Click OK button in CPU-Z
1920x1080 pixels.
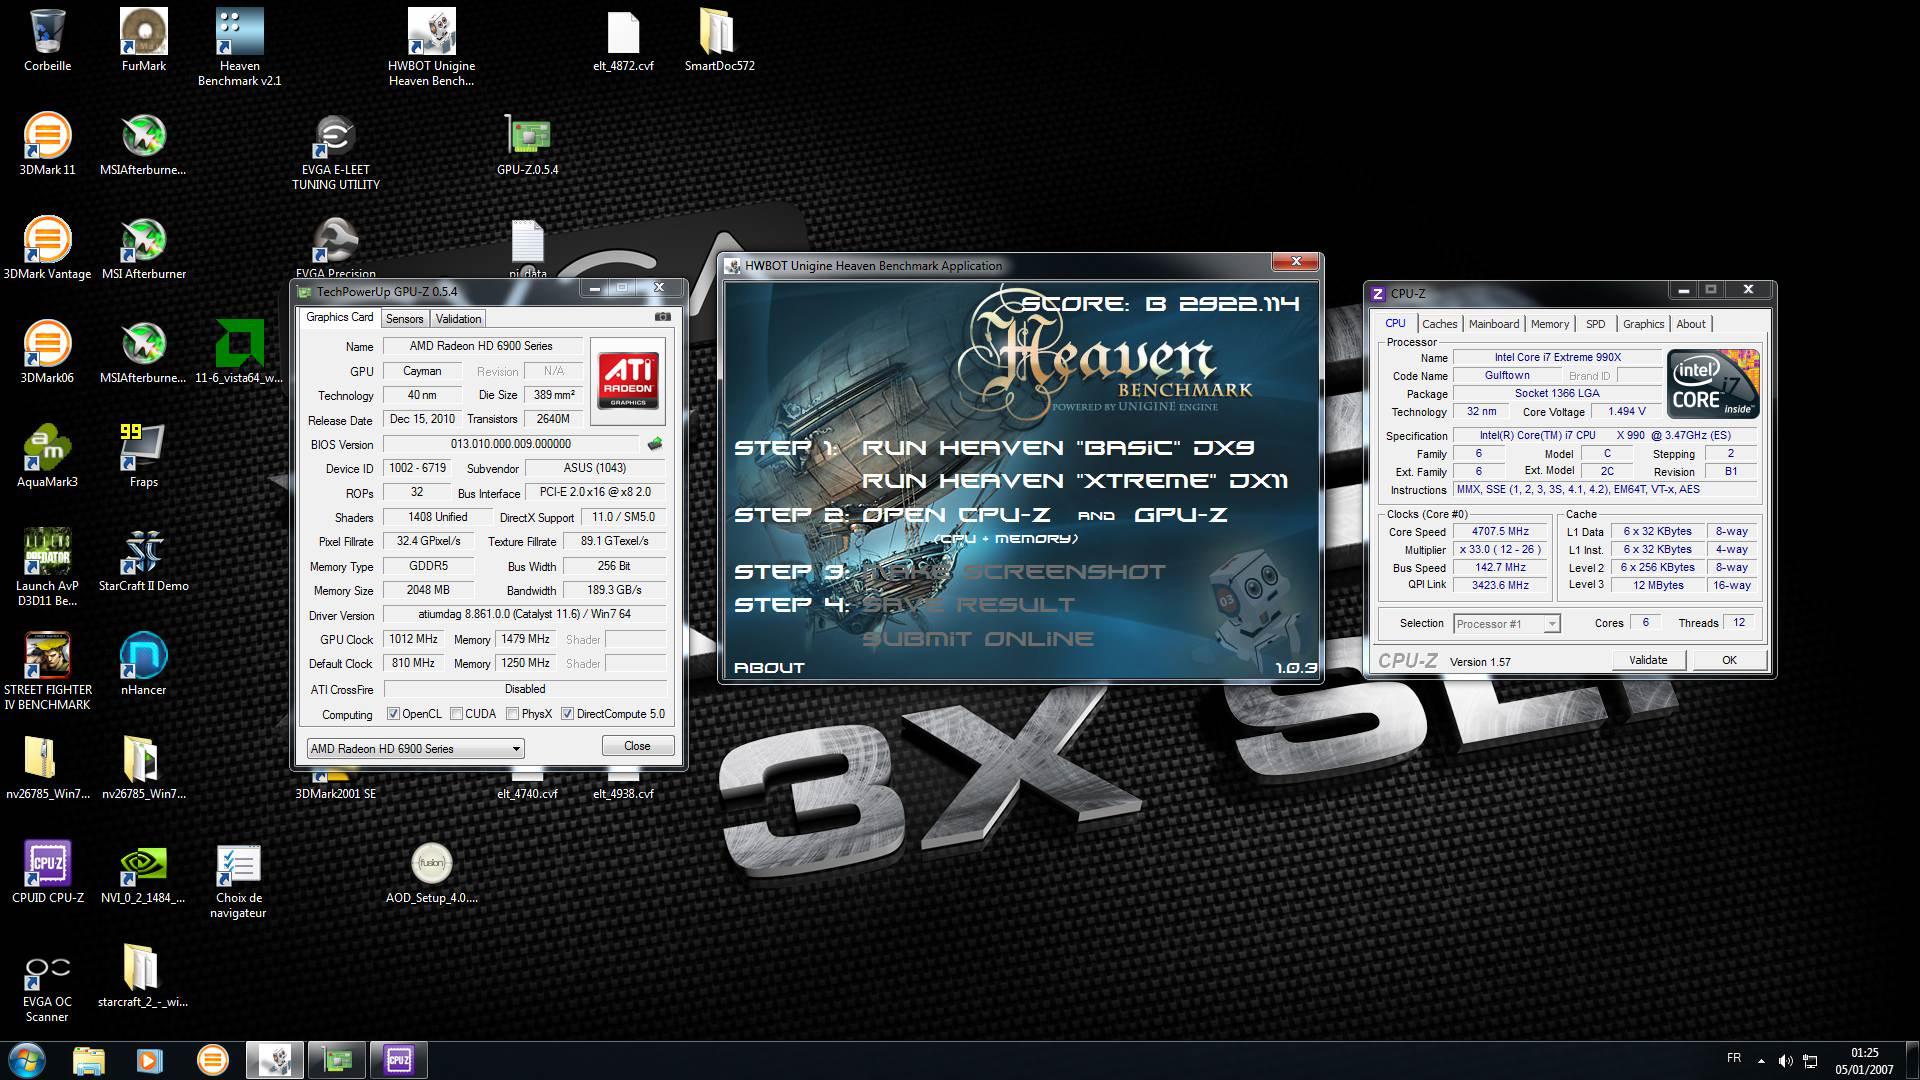click(1729, 660)
